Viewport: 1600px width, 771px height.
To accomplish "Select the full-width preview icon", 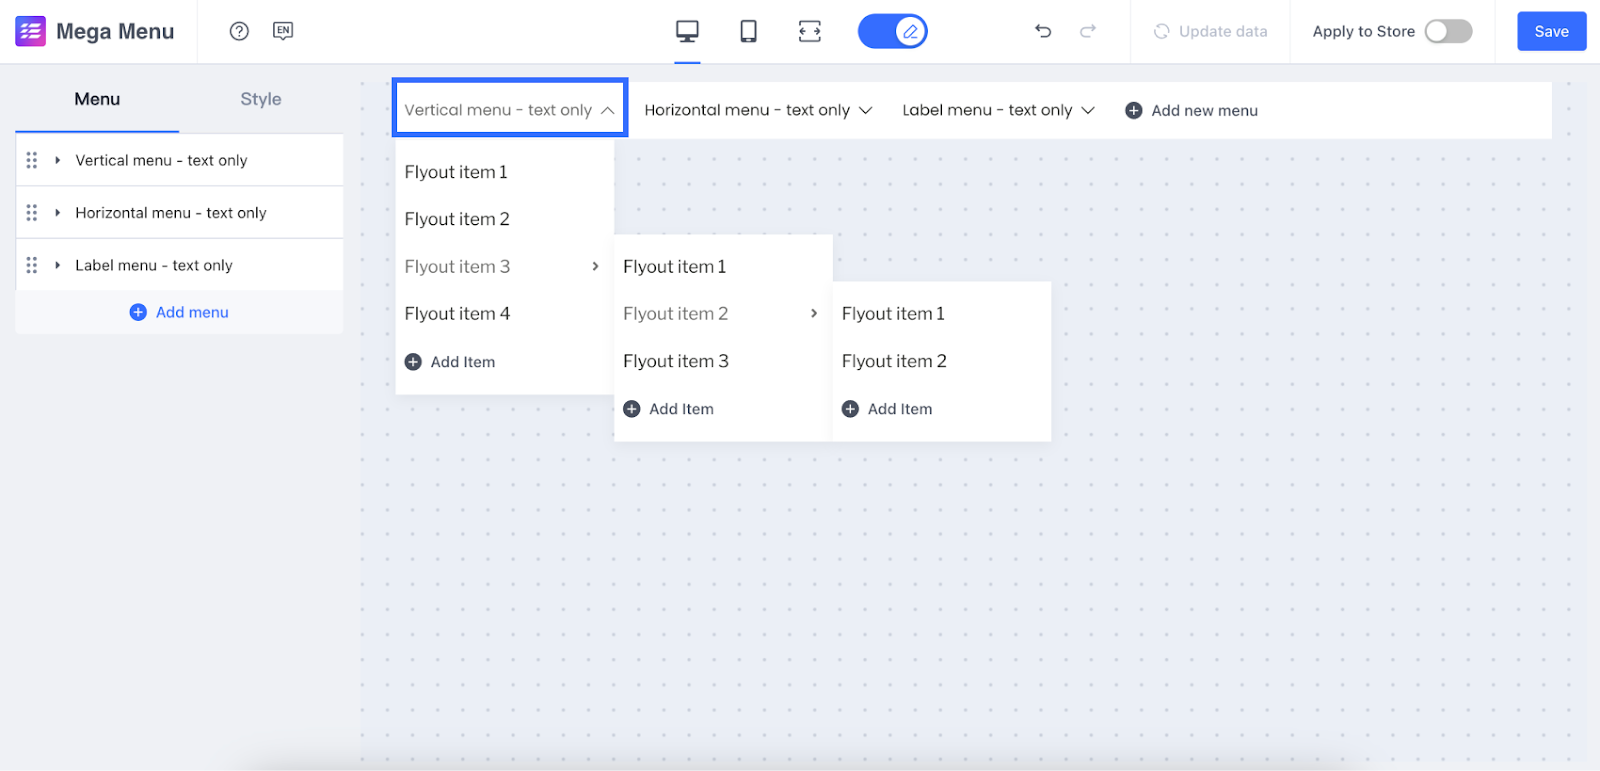I will 810,31.
